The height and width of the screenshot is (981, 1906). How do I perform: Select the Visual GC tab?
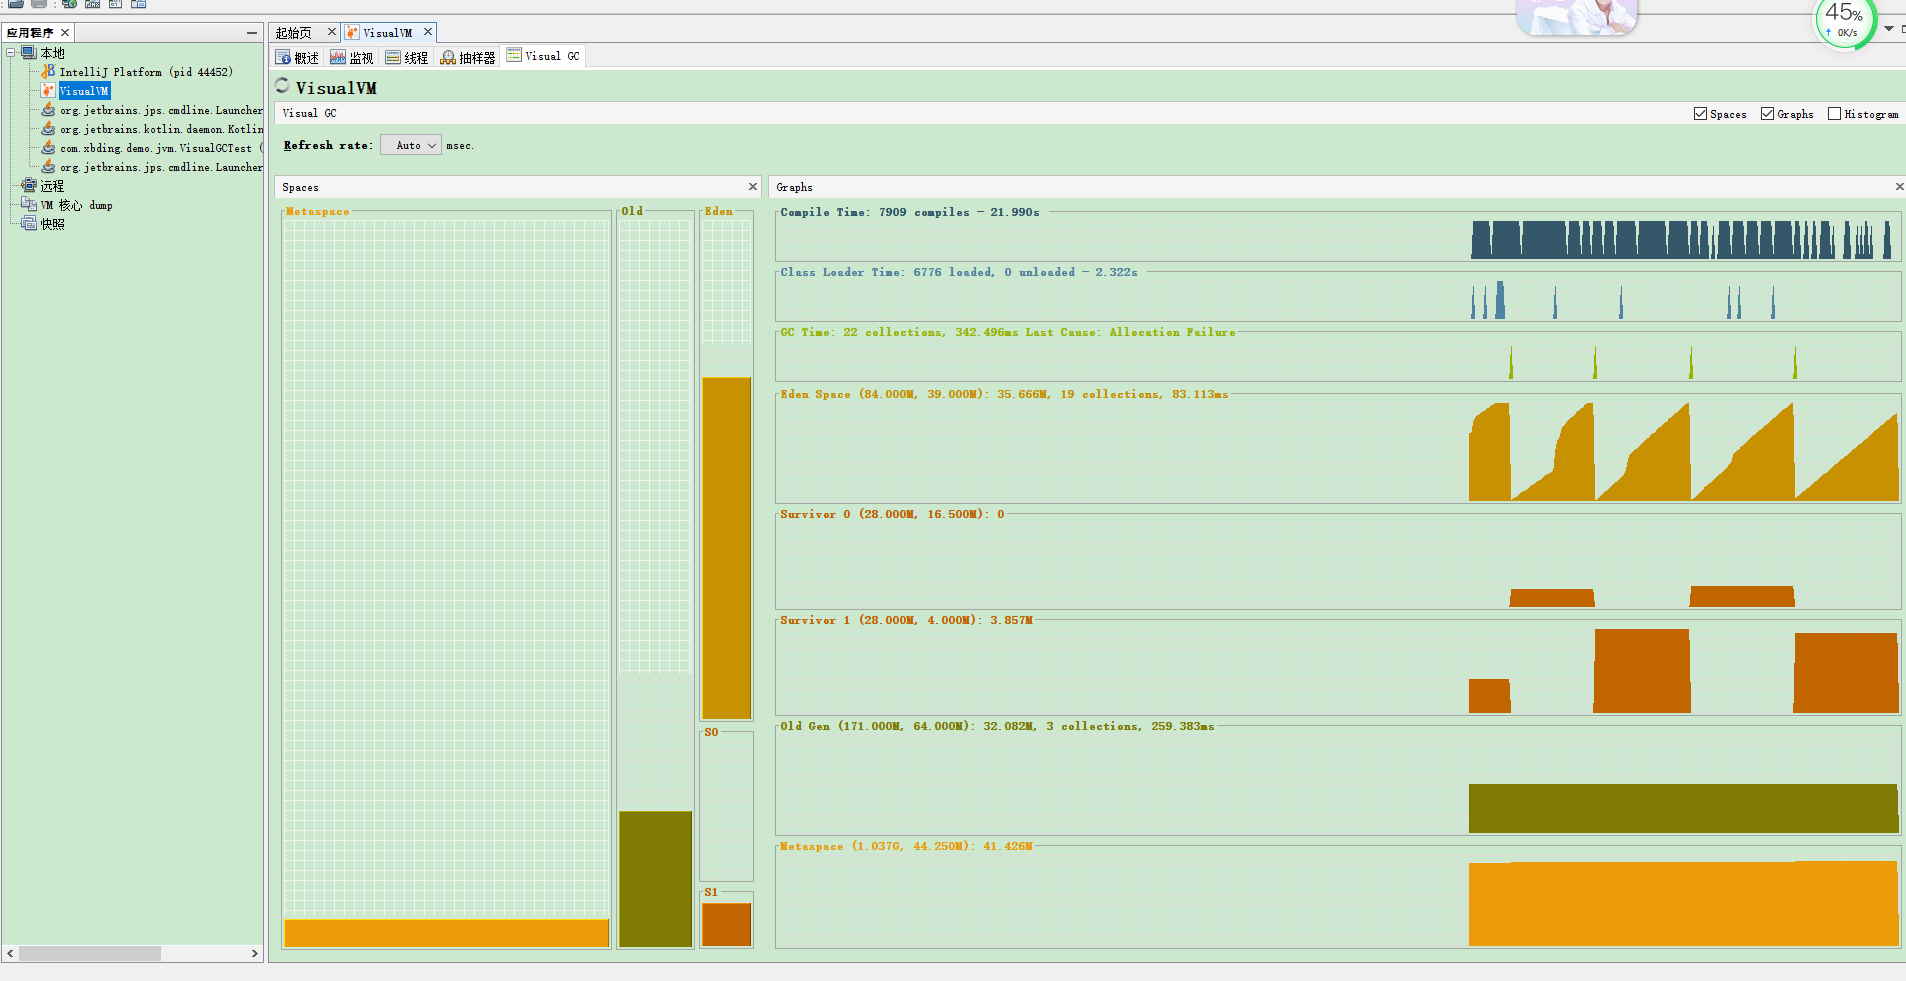pos(543,56)
